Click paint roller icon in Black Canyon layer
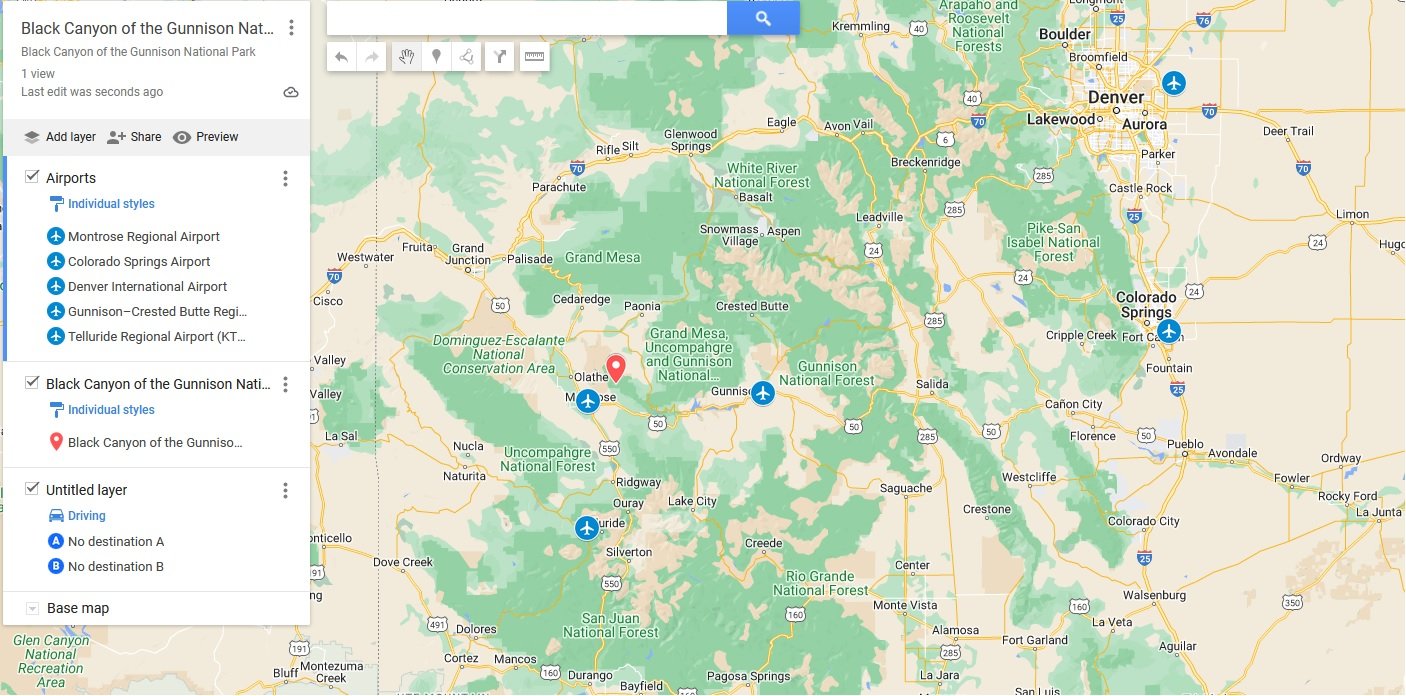The height and width of the screenshot is (696, 1406). (56, 410)
